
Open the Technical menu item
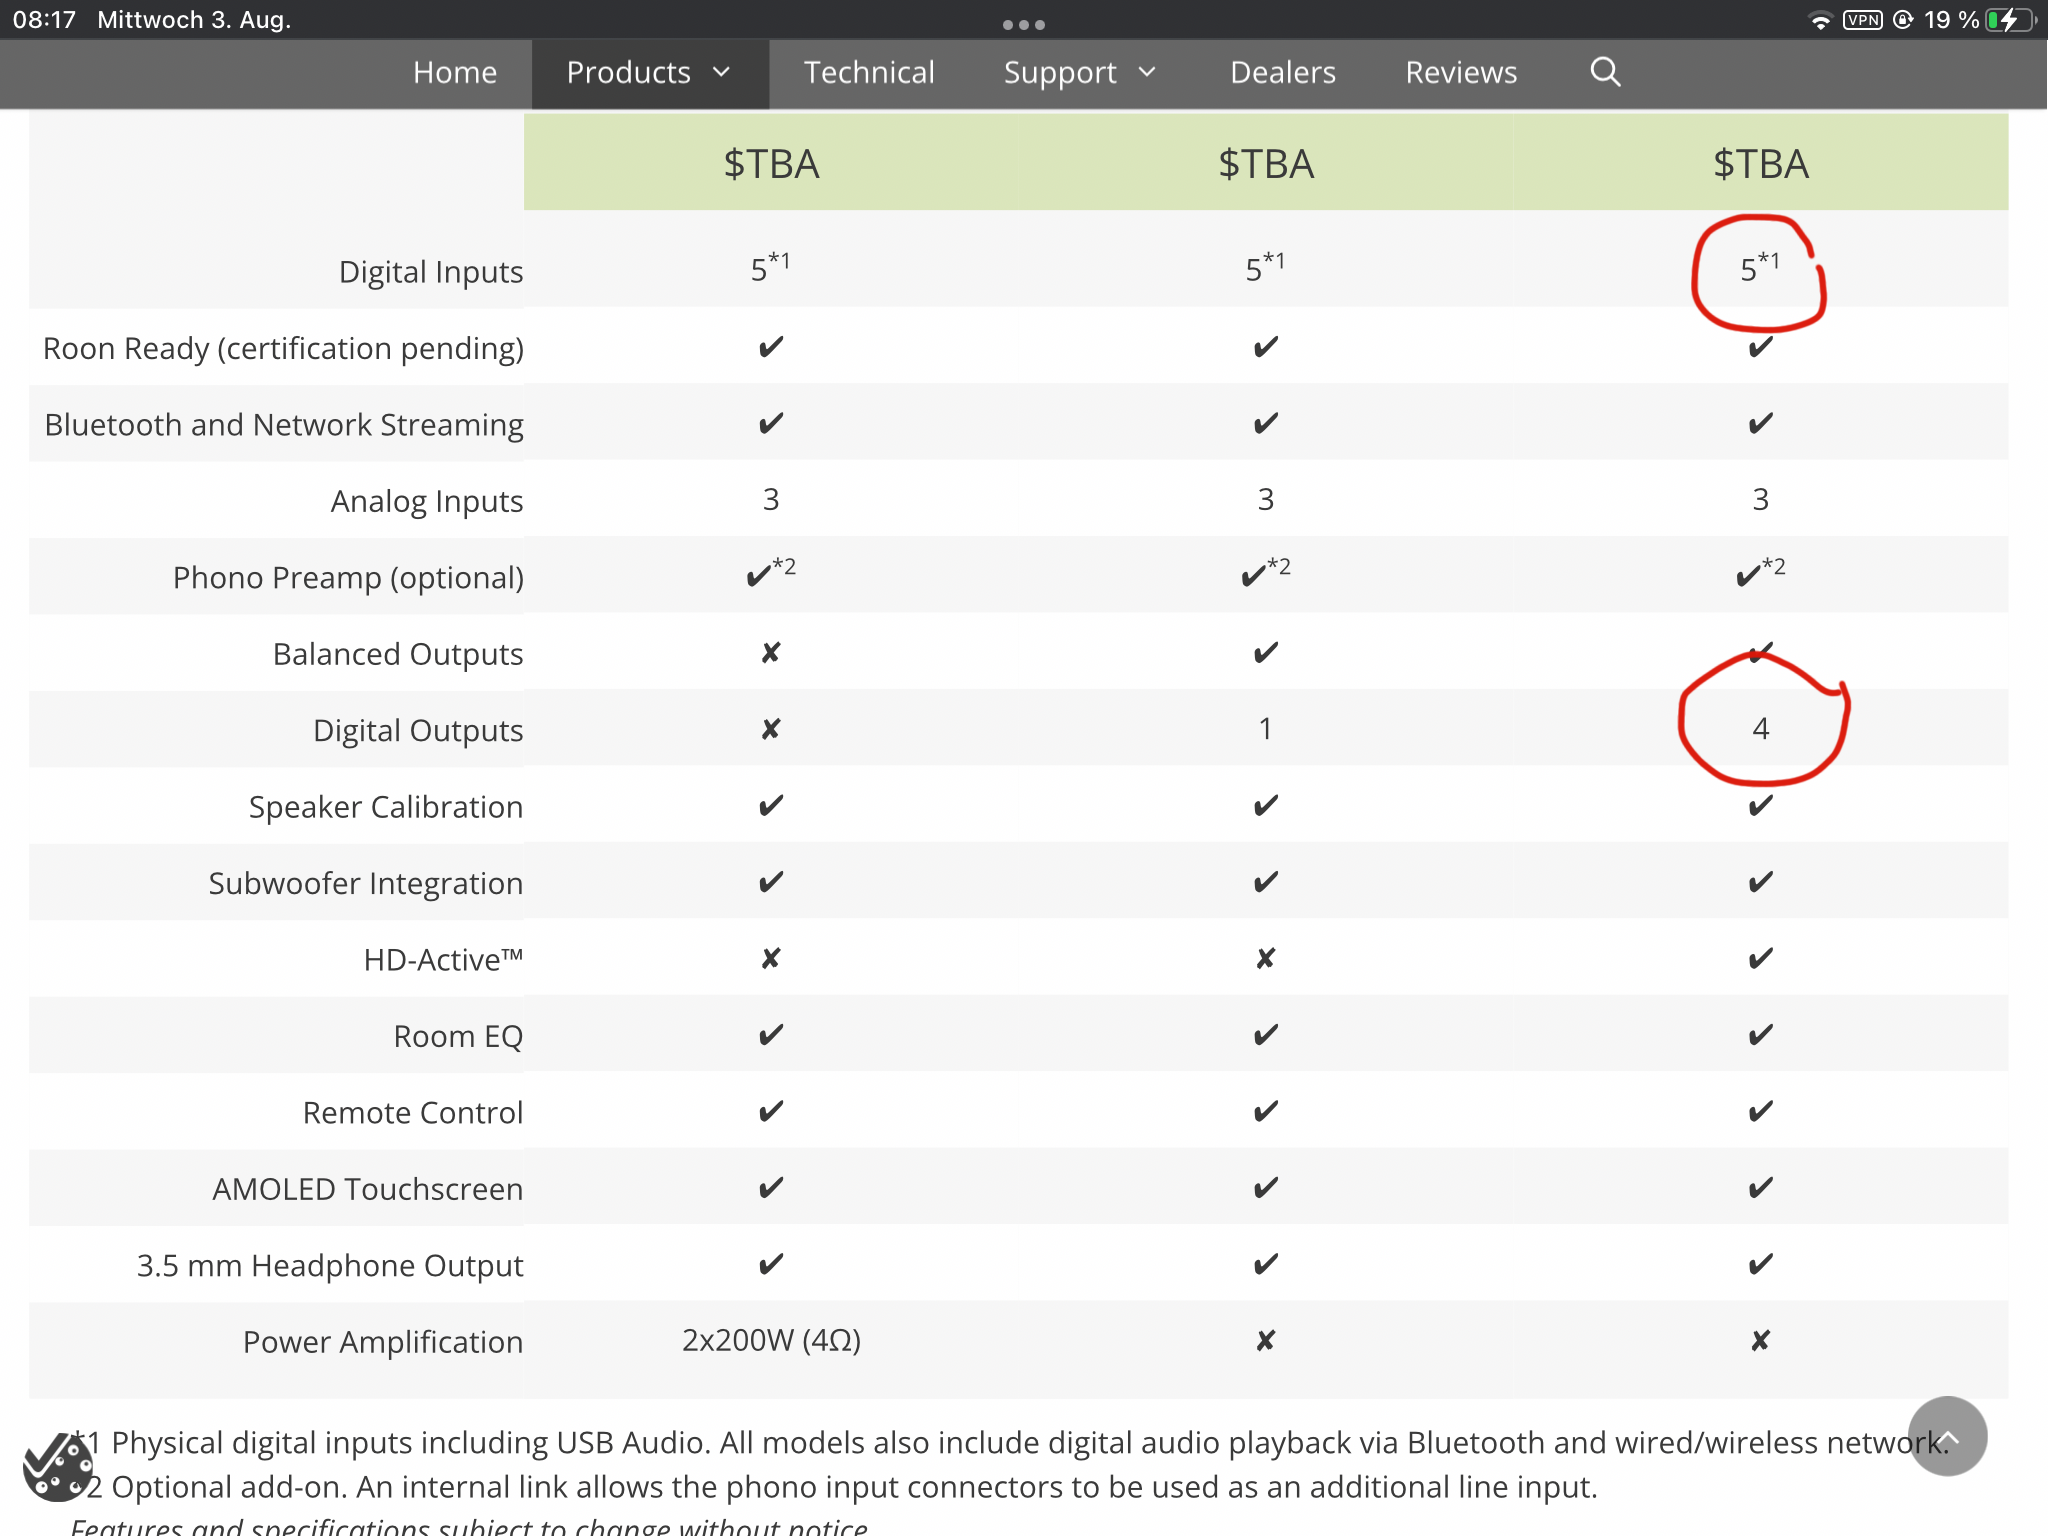(x=869, y=72)
